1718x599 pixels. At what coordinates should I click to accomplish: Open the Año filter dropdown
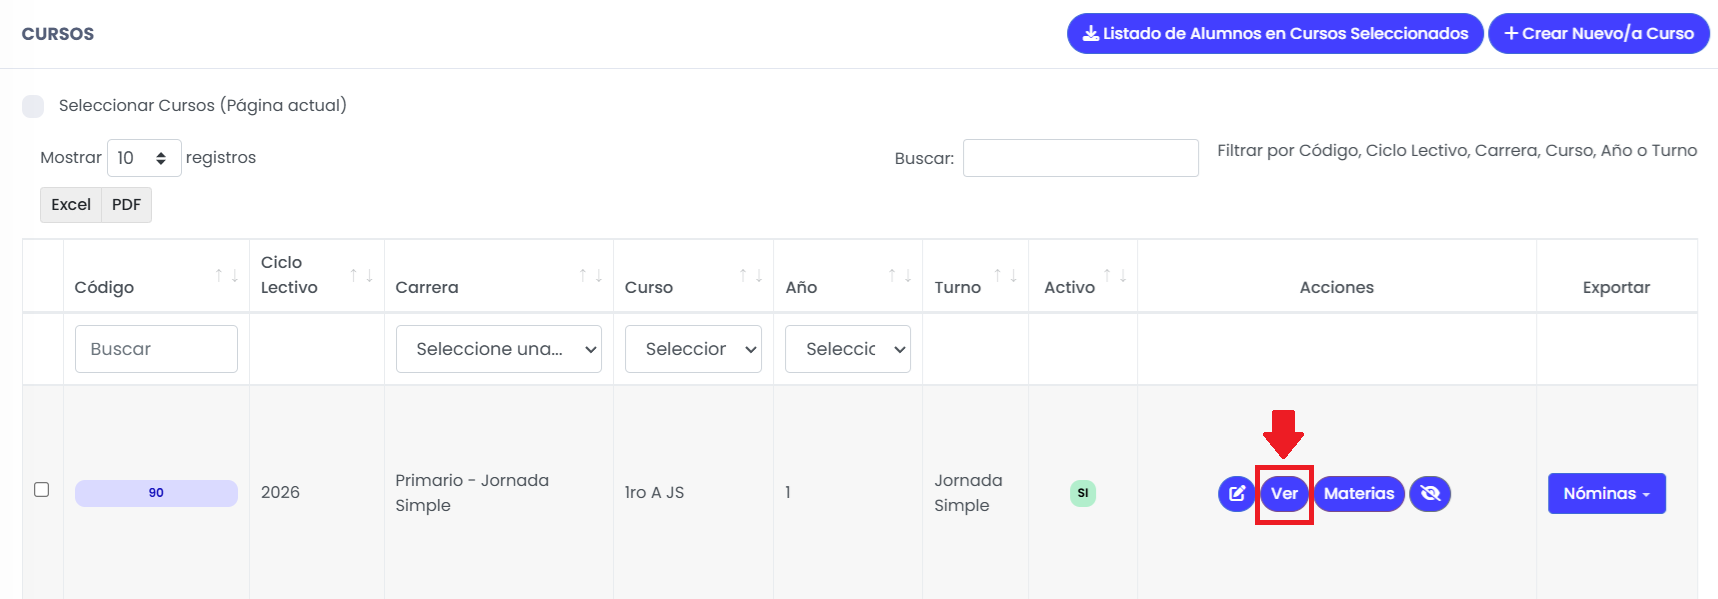click(x=848, y=349)
